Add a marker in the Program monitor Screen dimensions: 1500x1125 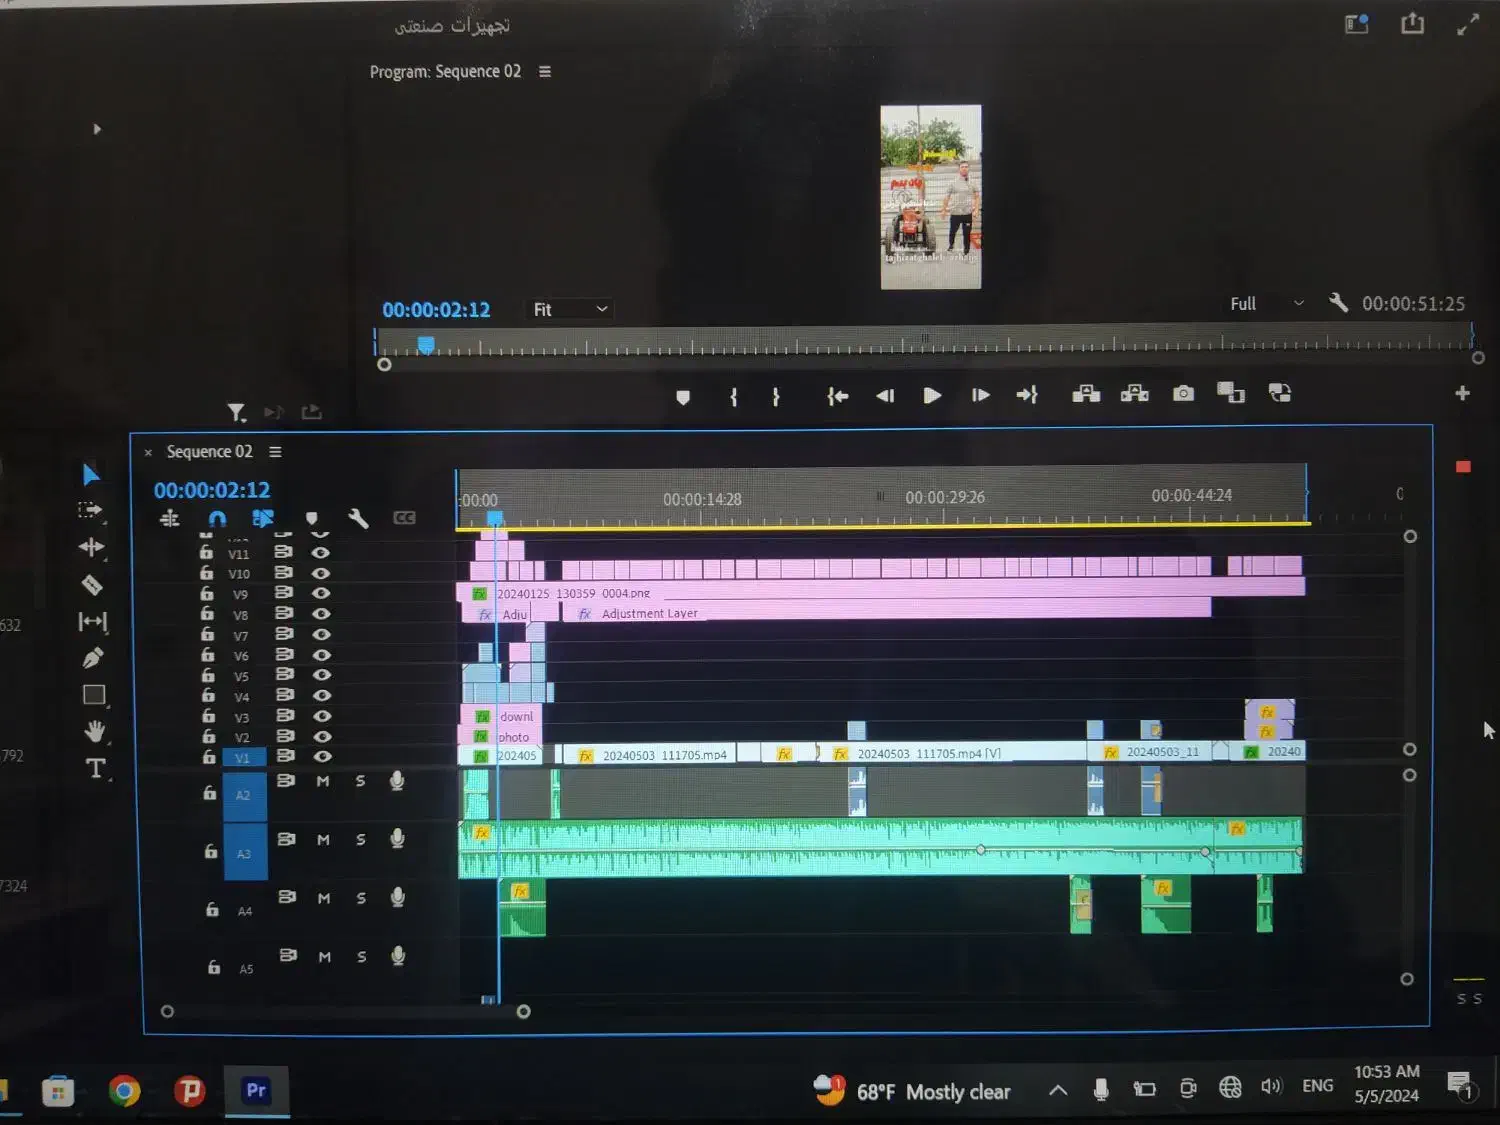pos(683,397)
